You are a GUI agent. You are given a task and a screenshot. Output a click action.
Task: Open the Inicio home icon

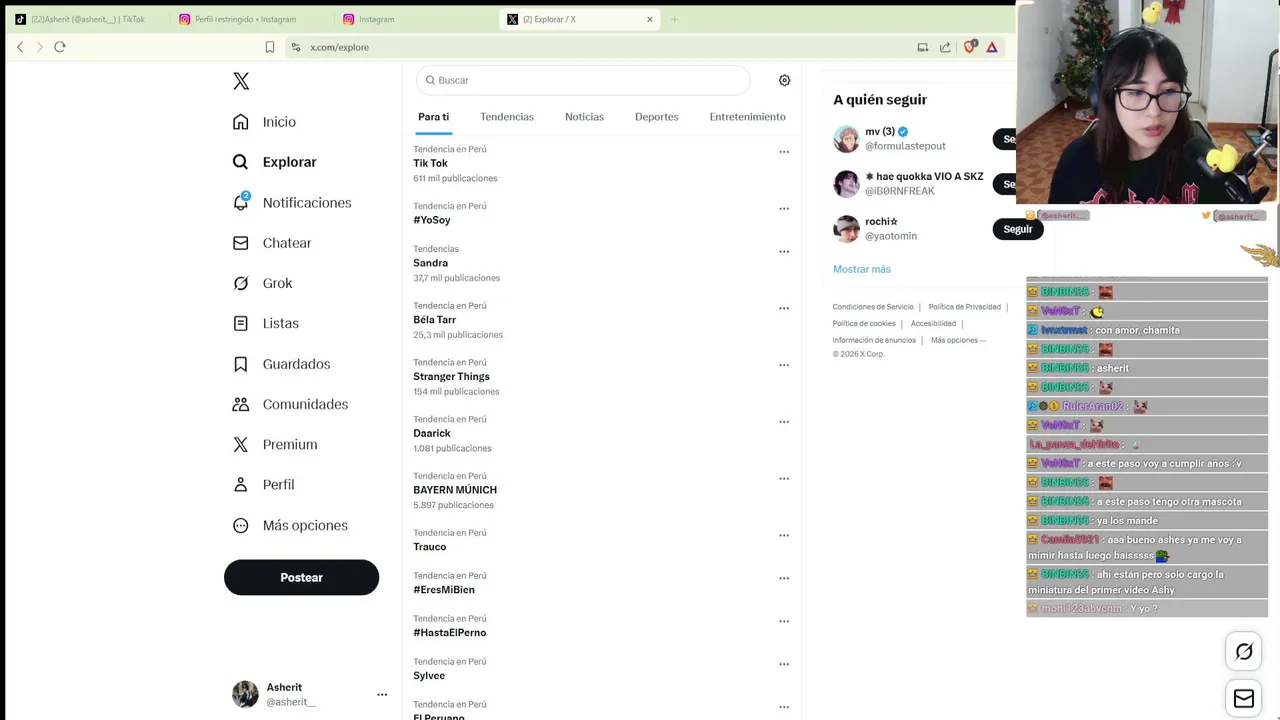point(240,122)
